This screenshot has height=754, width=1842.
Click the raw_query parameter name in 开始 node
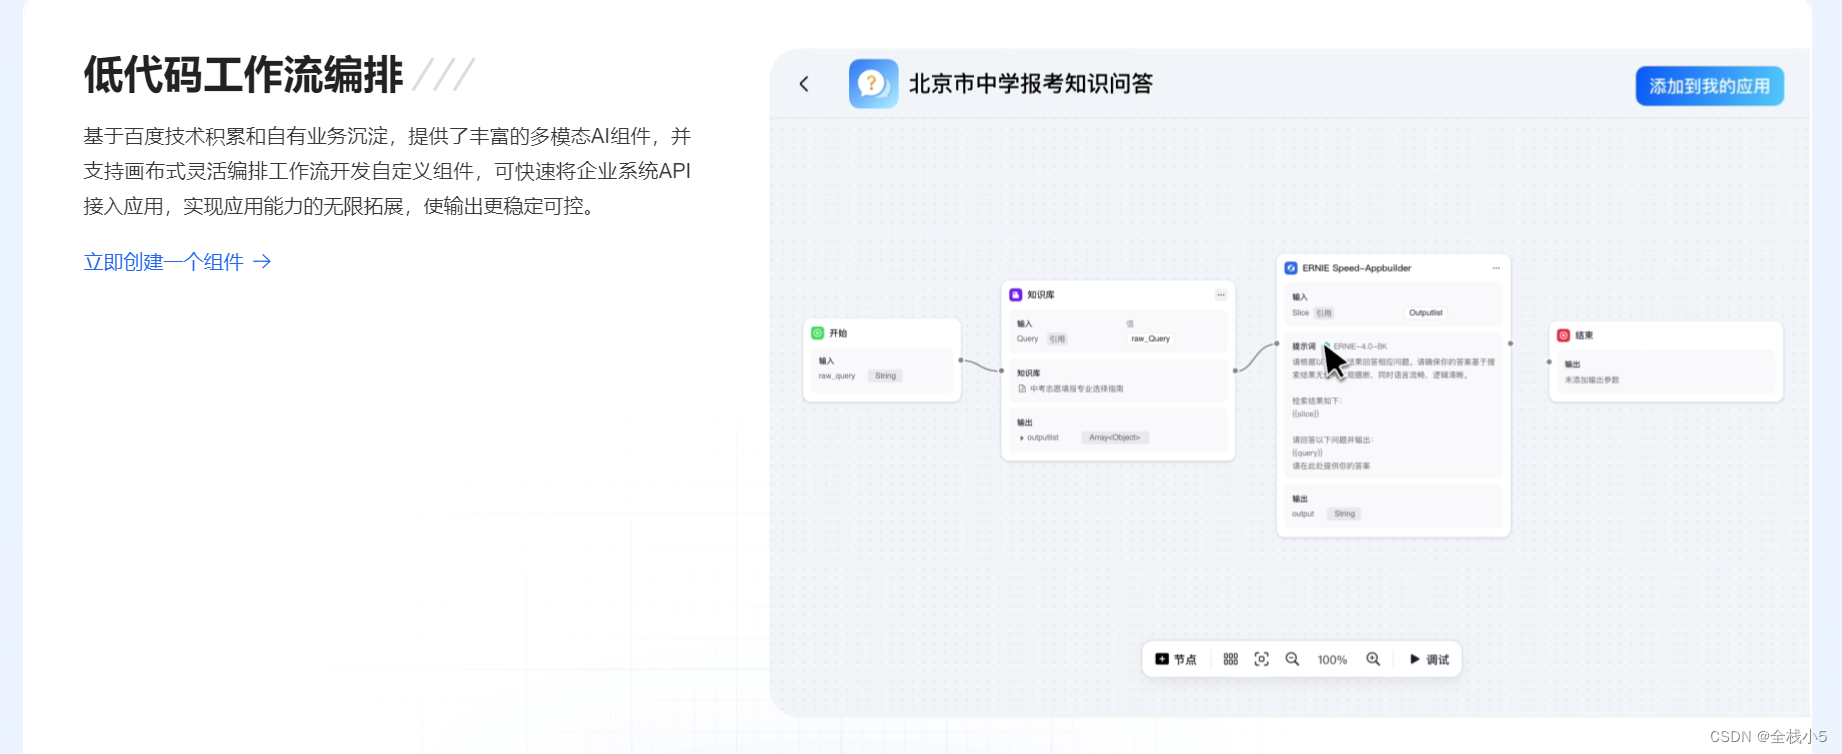click(837, 376)
